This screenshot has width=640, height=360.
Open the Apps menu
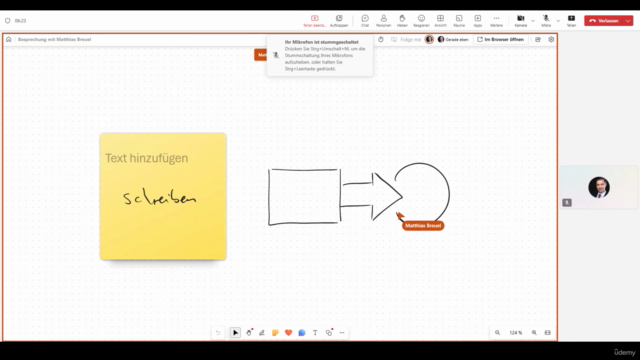478,21
